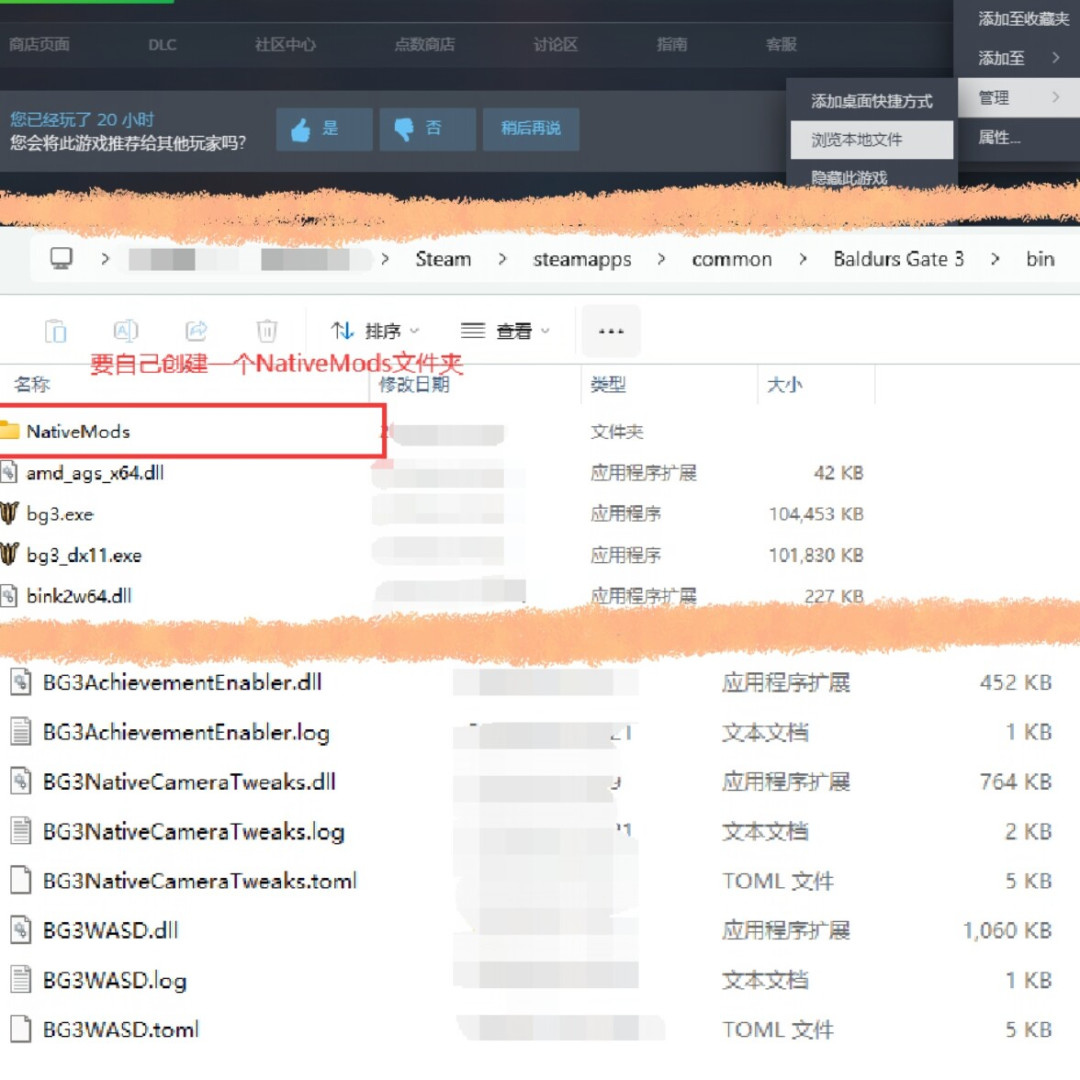Click the BG3WASD.dll file icon
This screenshot has width=1080, height=1080.
coord(21,930)
